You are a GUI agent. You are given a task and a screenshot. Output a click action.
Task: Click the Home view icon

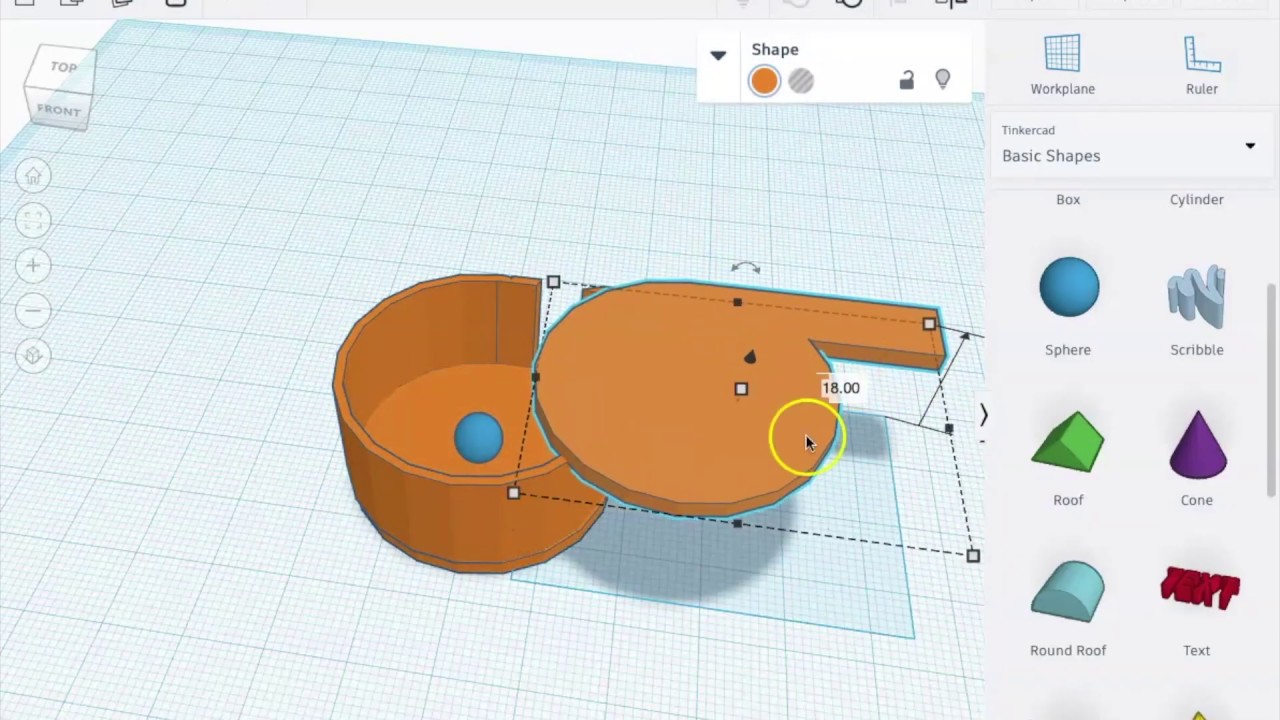[x=33, y=176]
